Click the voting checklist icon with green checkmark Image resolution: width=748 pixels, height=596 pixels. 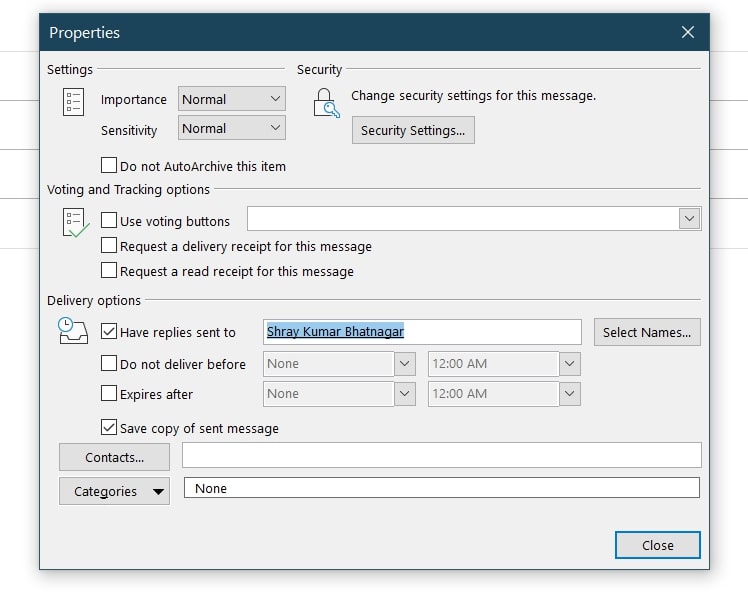[x=75, y=223]
